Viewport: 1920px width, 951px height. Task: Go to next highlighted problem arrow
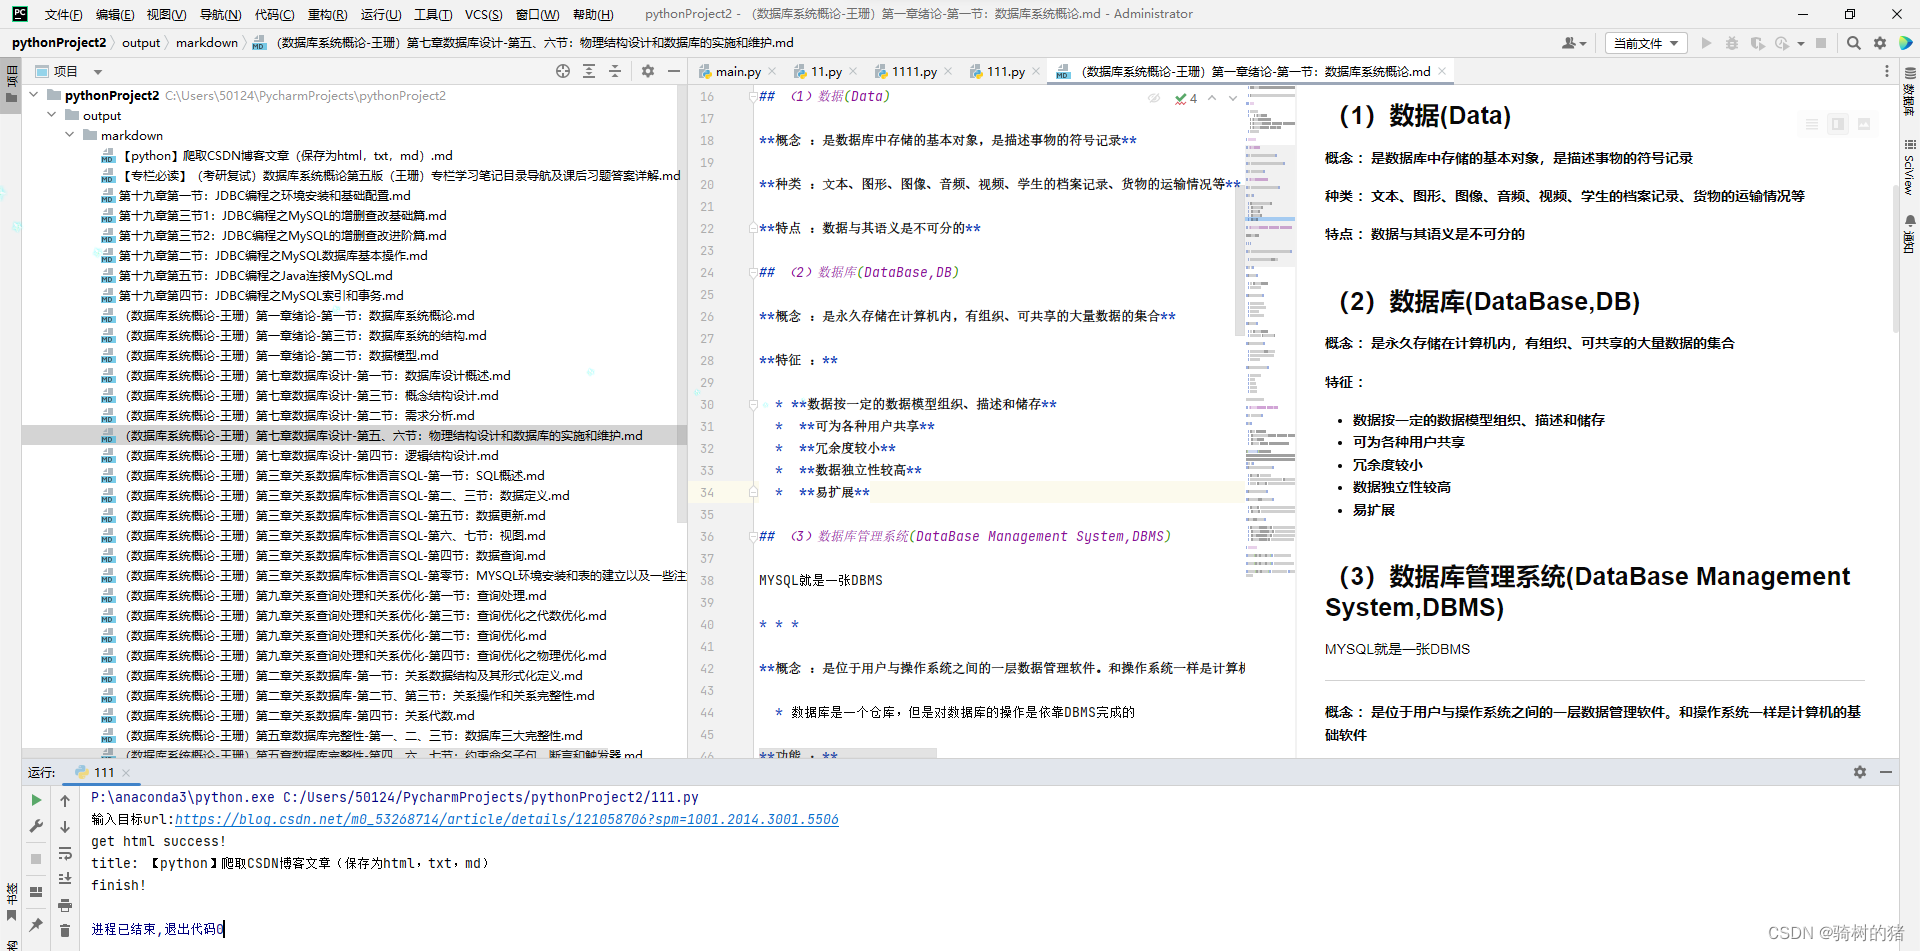(1232, 98)
